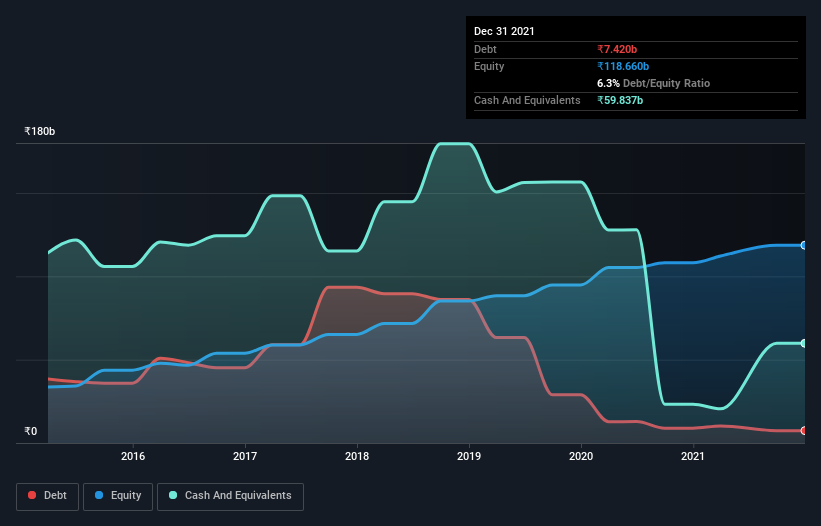Click the Dec 31 2021 tooltip date
The width and height of the screenshot is (821, 526).
tap(504, 31)
